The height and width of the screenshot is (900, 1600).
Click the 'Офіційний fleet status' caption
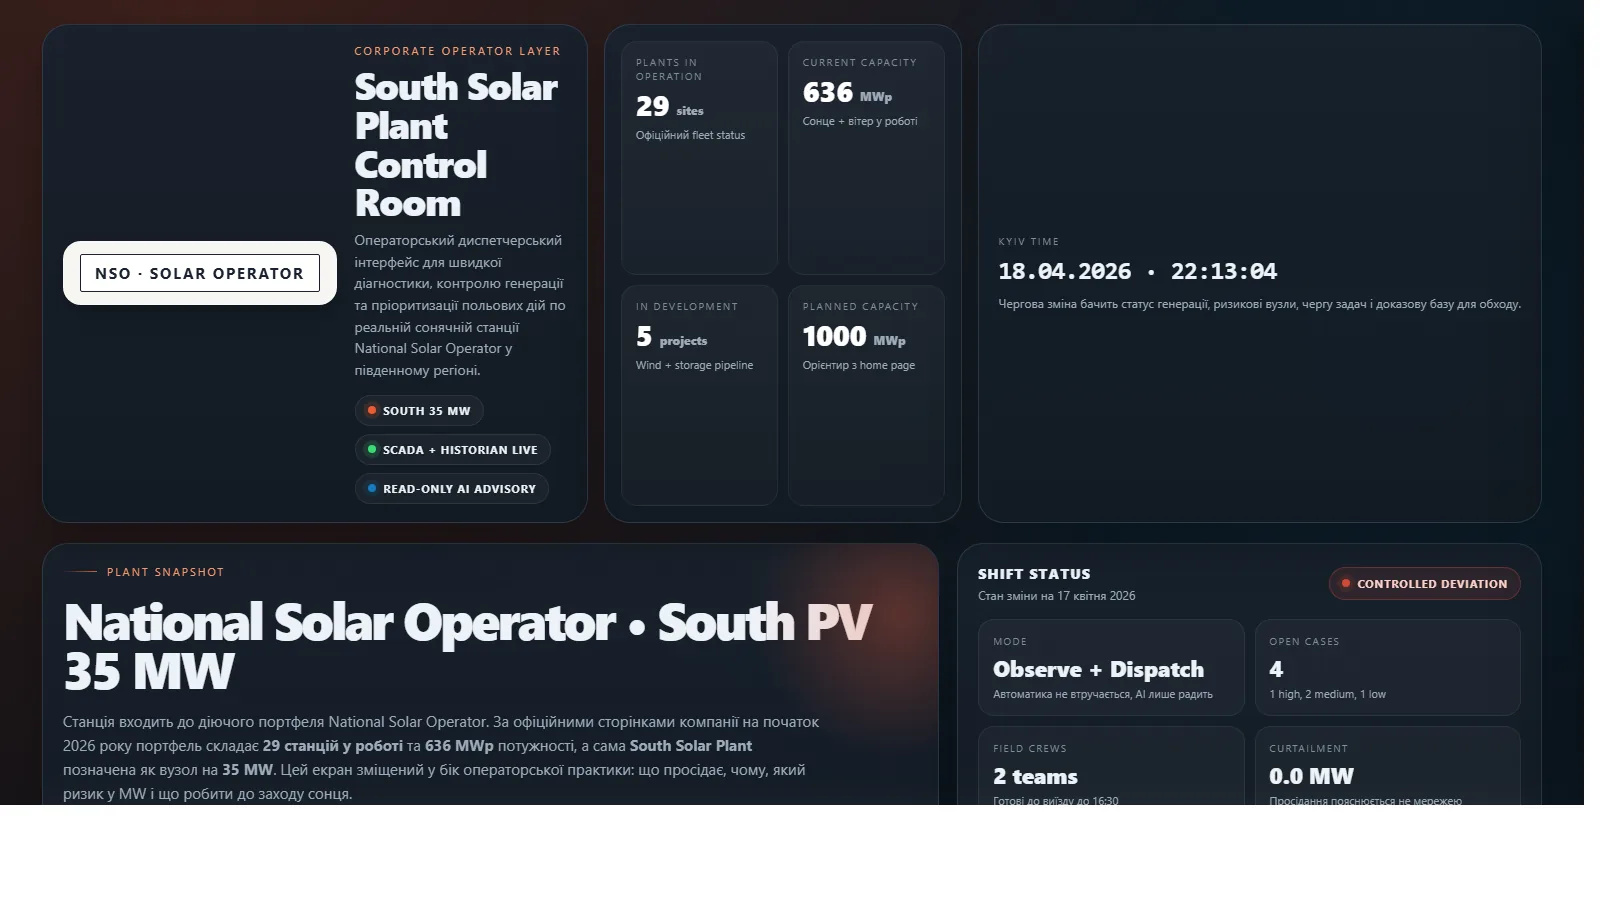pos(691,135)
